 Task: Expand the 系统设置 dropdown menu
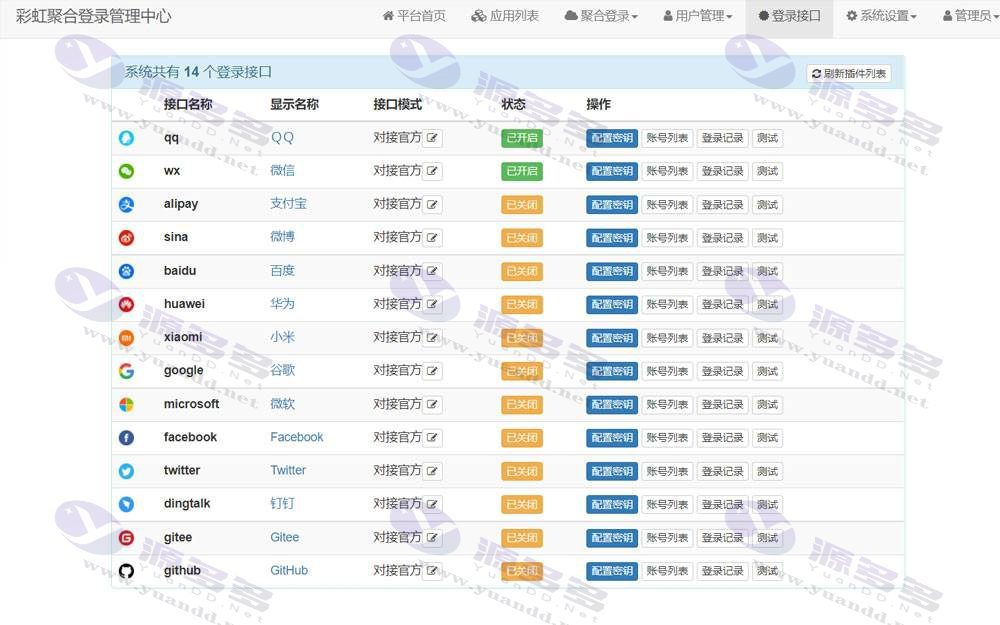point(881,16)
